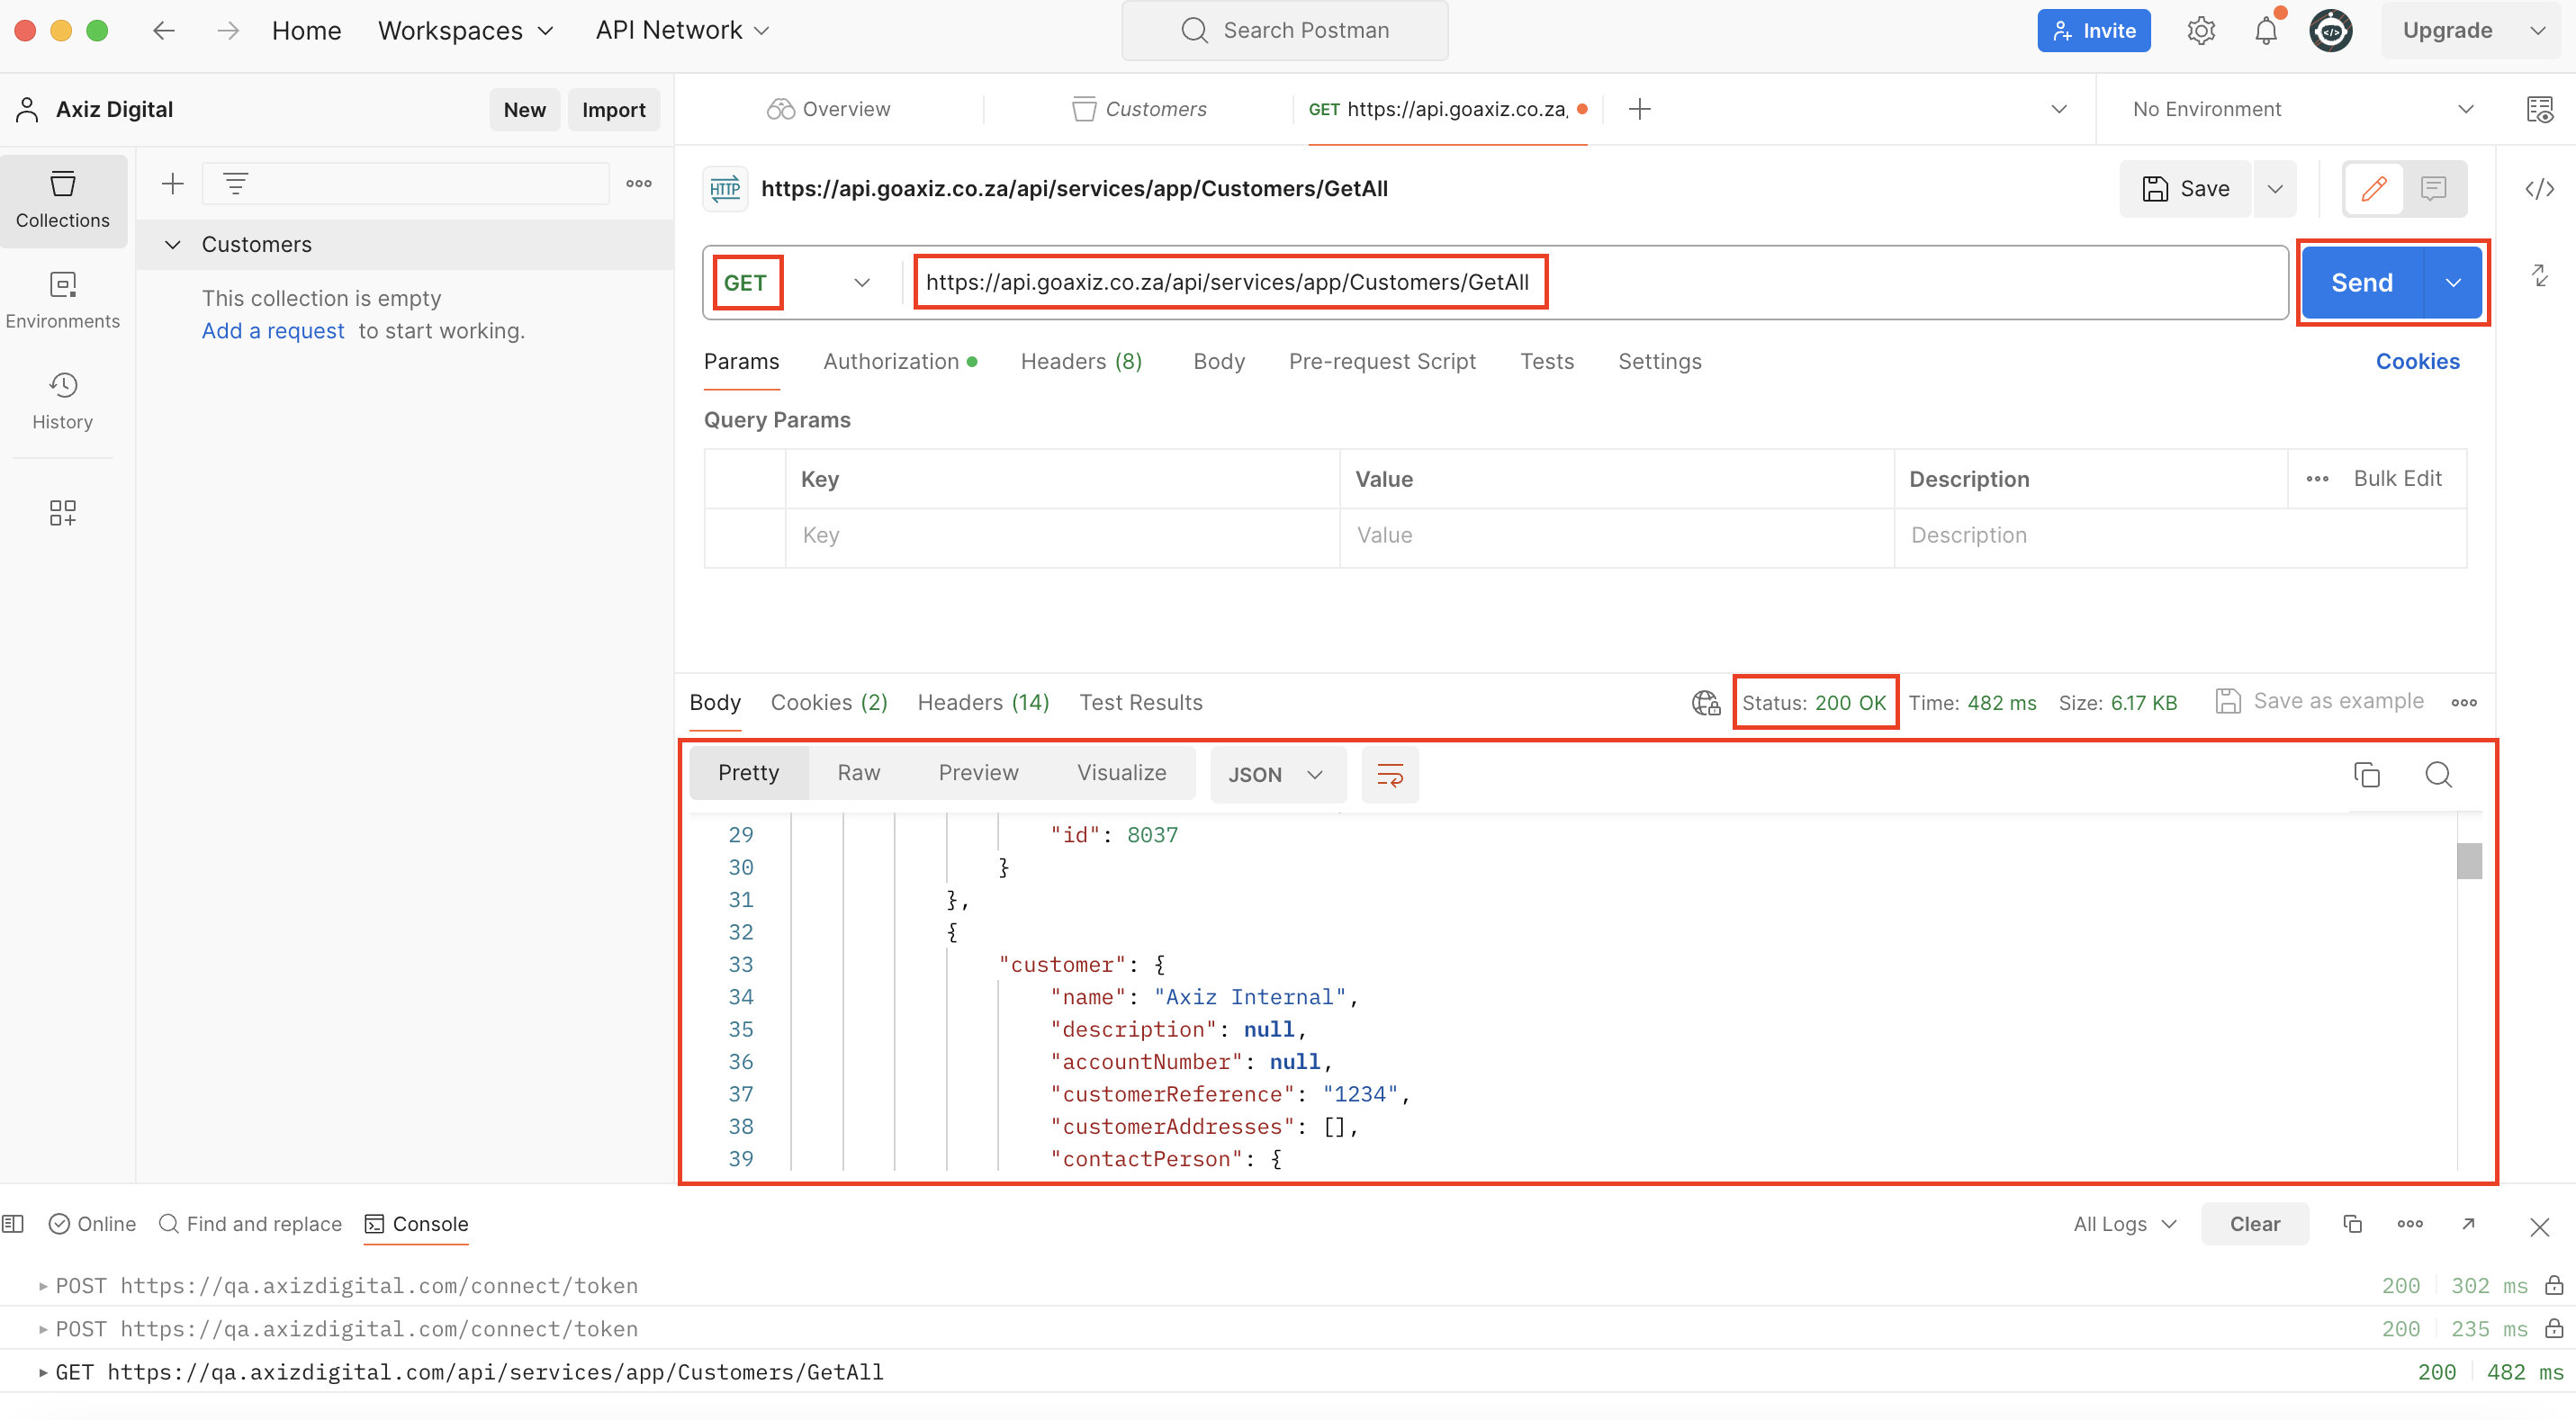
Task: Change JSON format dropdown
Action: pyautogui.click(x=1277, y=775)
